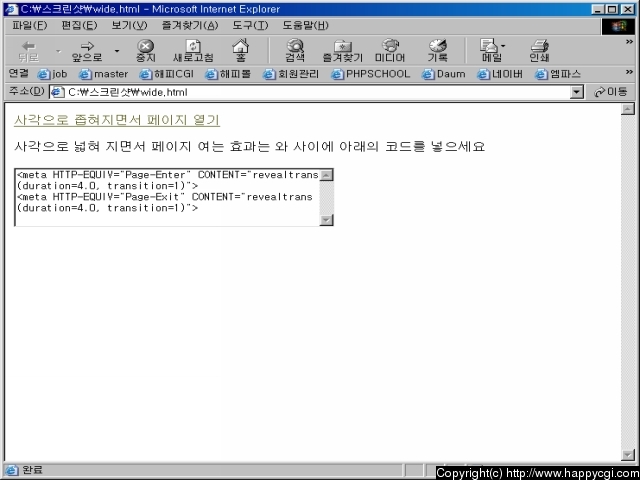
Task: Open the 편집(E) menu
Action: (x=79, y=26)
